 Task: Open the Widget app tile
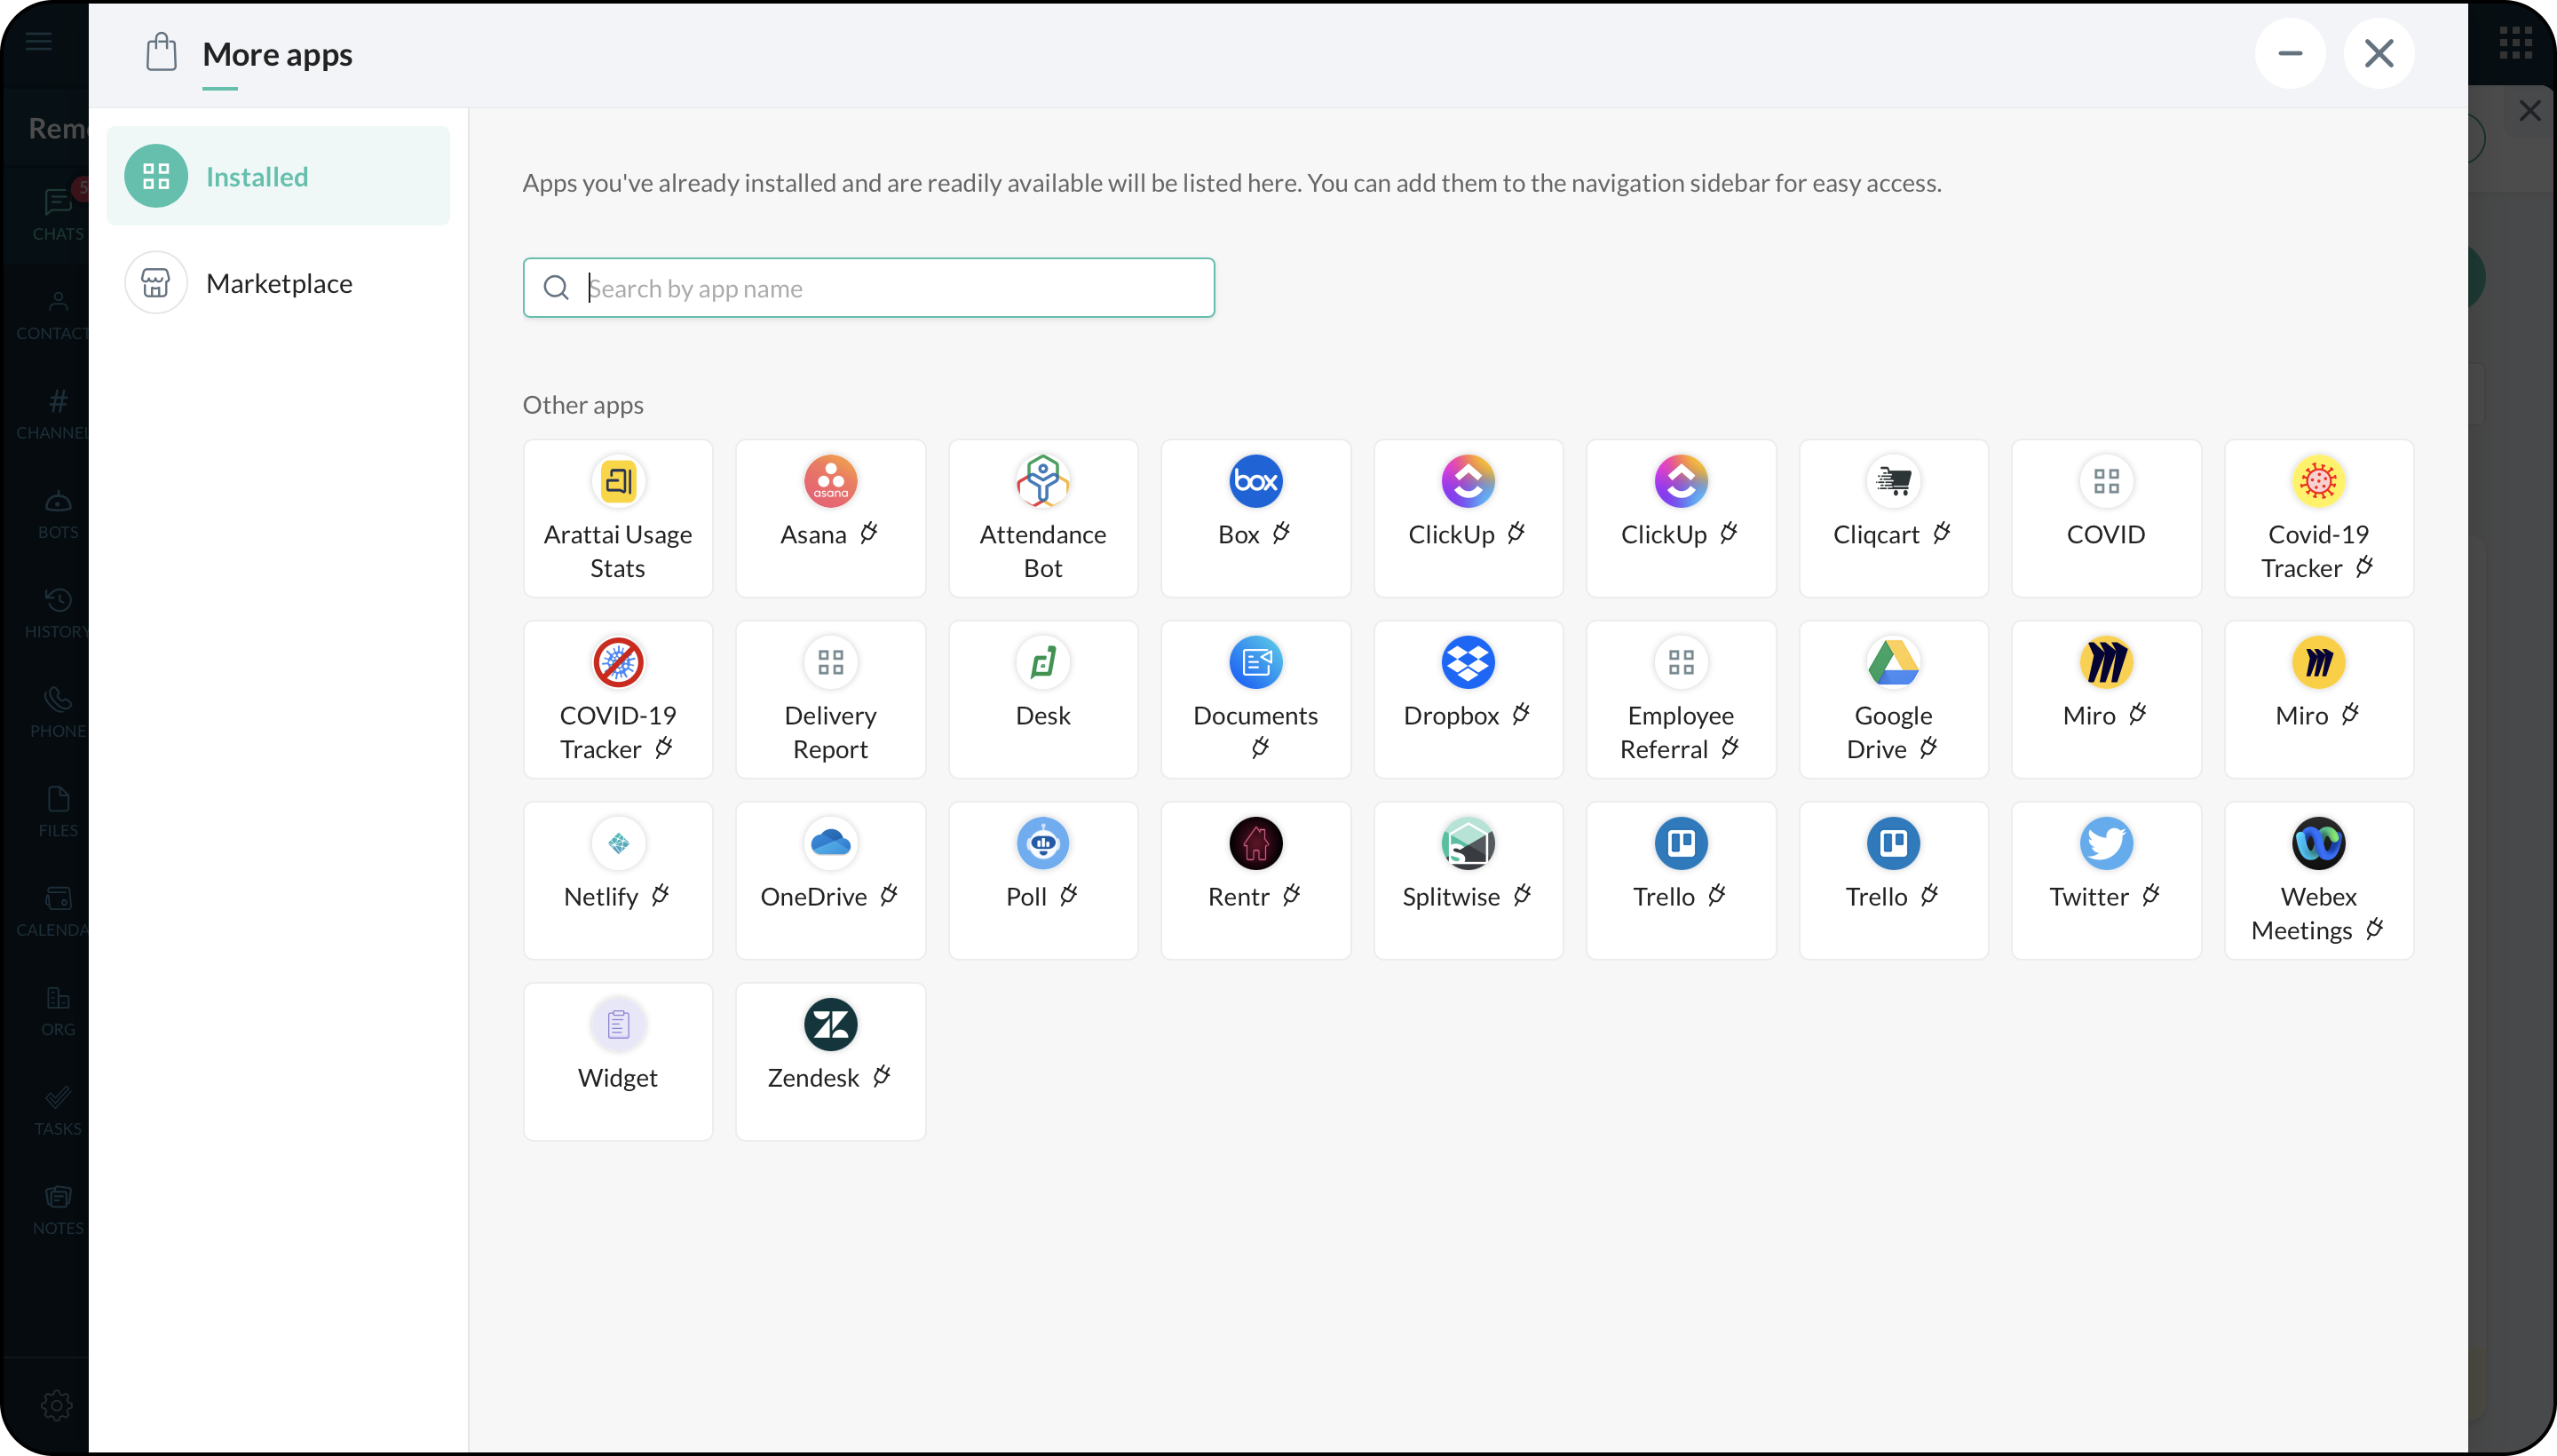(617, 1060)
